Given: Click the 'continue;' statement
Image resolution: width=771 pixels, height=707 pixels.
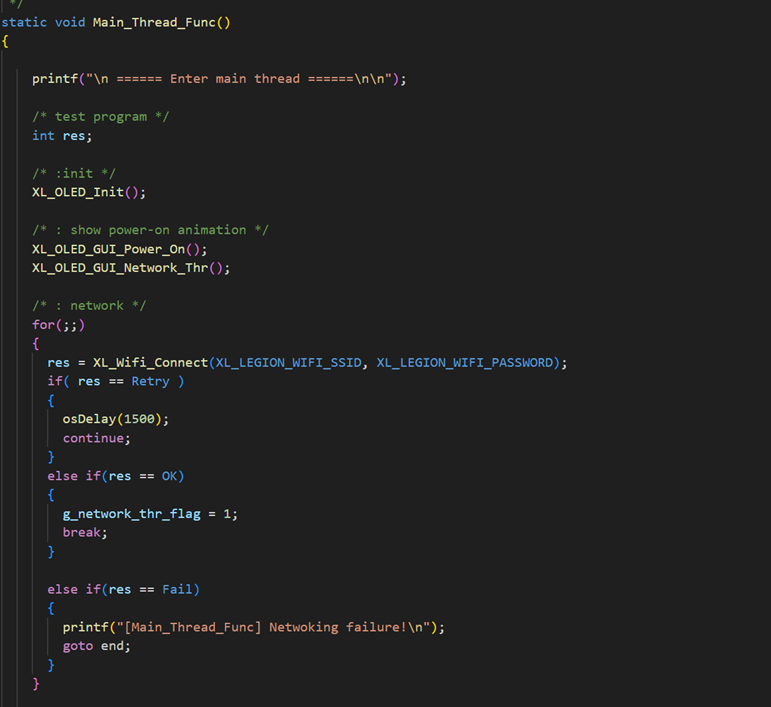Looking at the screenshot, I should [96, 439].
